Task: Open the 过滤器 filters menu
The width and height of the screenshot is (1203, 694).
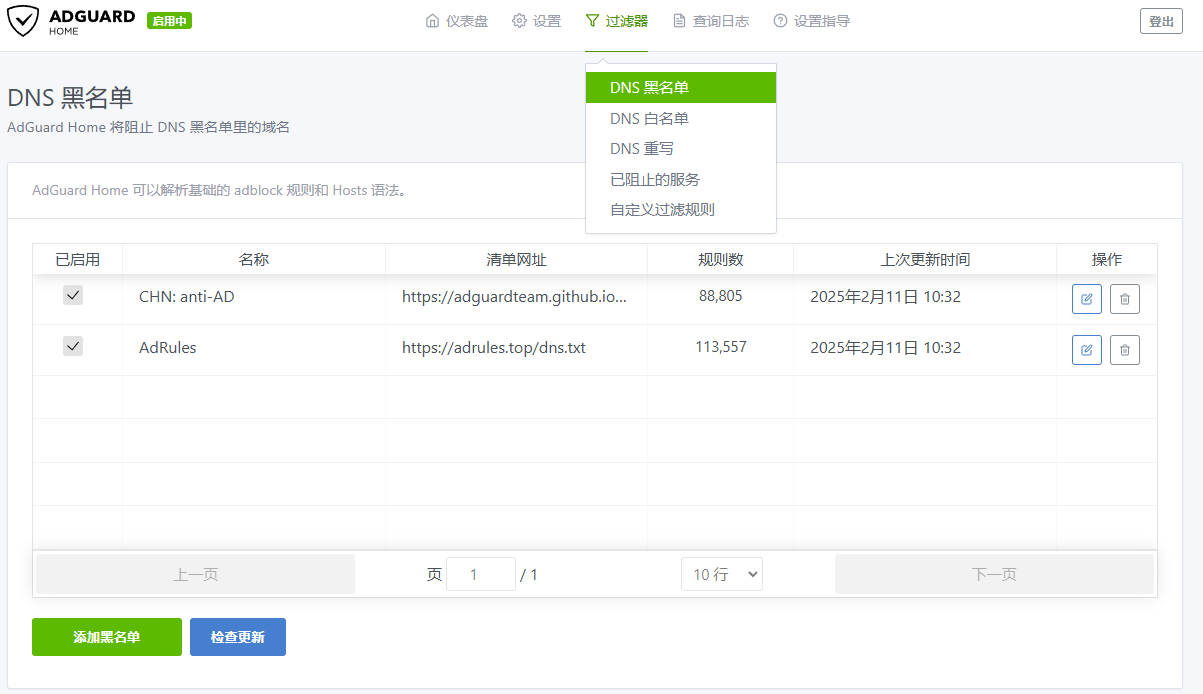Action: coord(617,21)
